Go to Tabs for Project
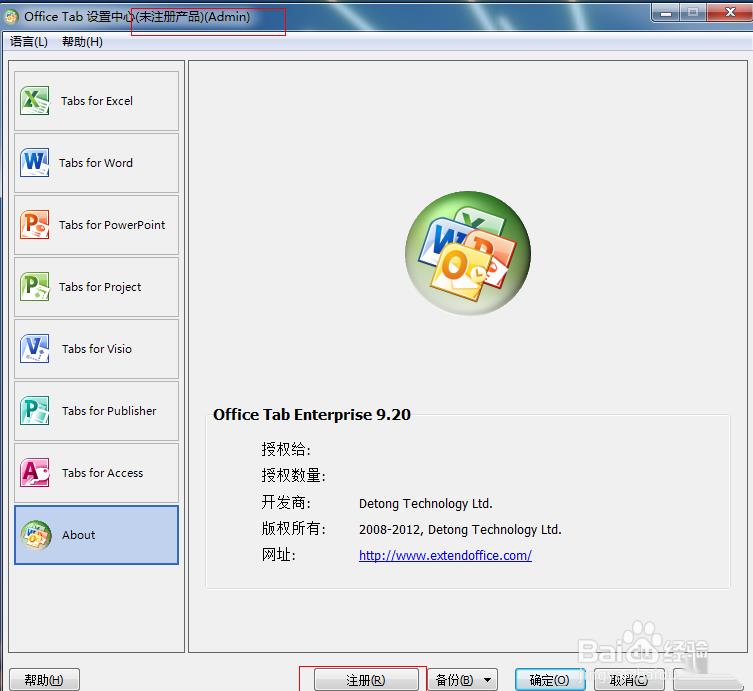The height and width of the screenshot is (691, 753). pos(96,287)
